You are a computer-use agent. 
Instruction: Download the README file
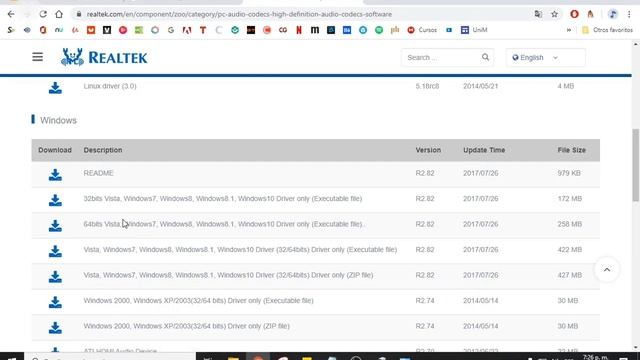tap(55, 175)
